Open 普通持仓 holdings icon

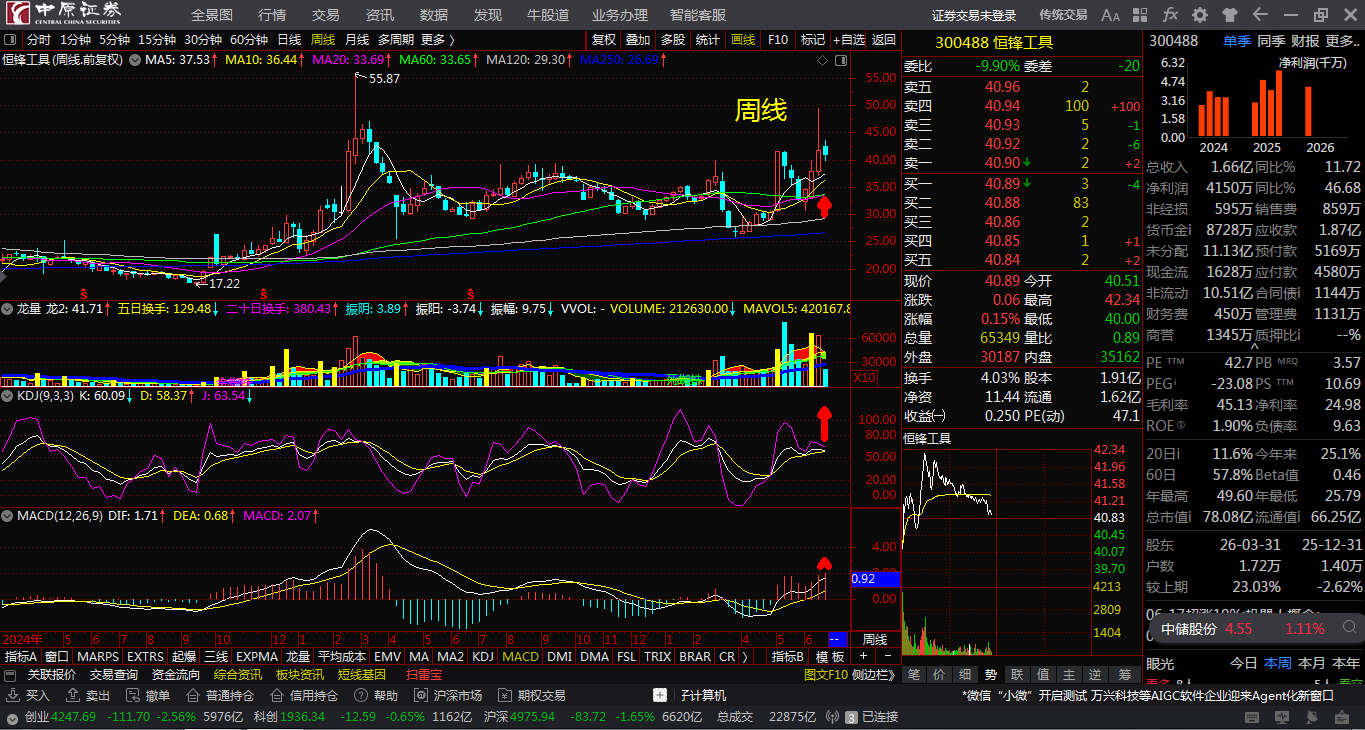193,696
